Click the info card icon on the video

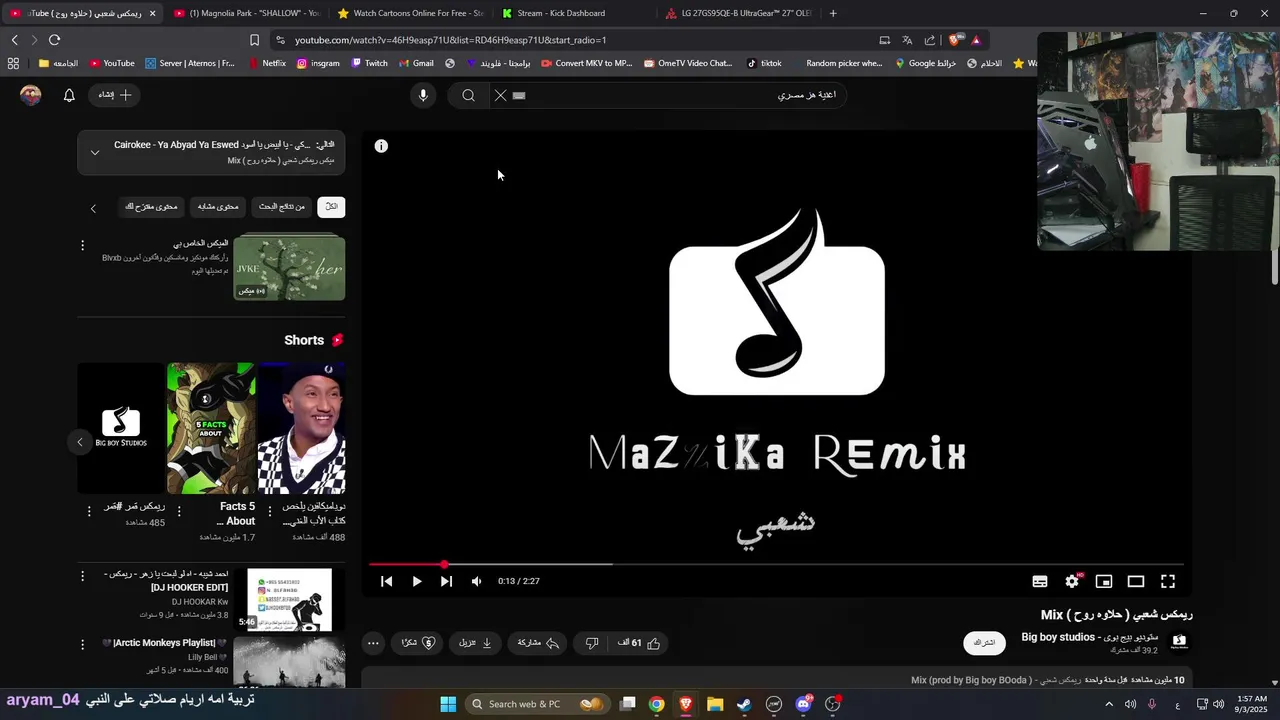(x=381, y=146)
